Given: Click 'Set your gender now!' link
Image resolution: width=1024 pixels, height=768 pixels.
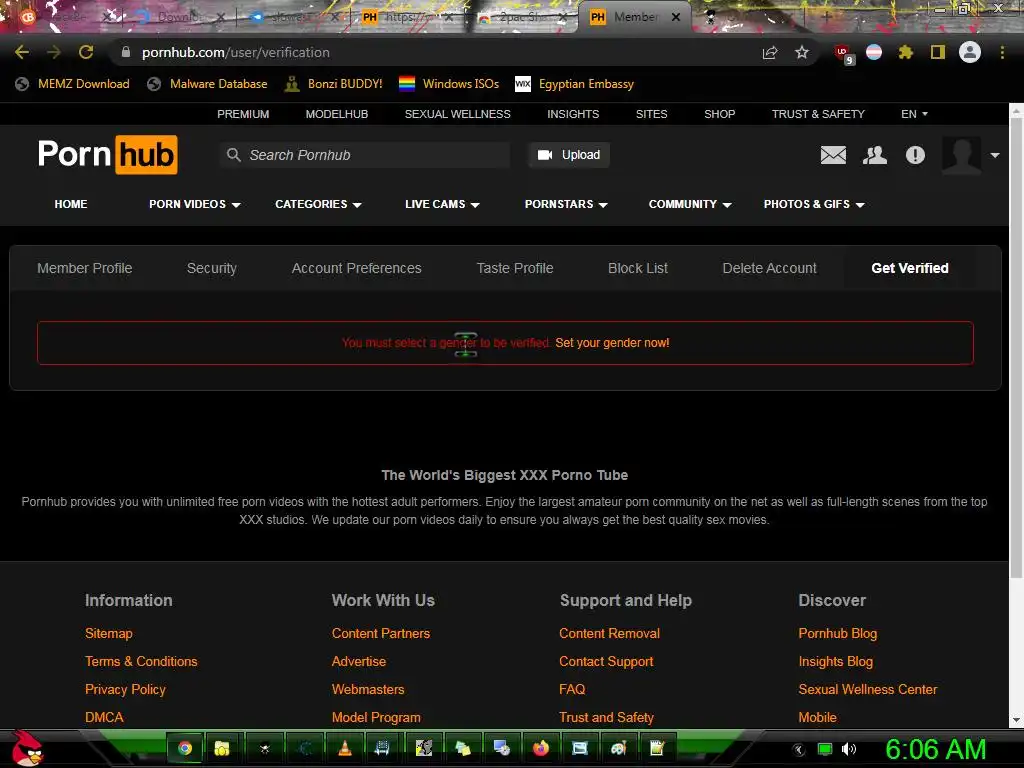Looking at the screenshot, I should pyautogui.click(x=612, y=343).
